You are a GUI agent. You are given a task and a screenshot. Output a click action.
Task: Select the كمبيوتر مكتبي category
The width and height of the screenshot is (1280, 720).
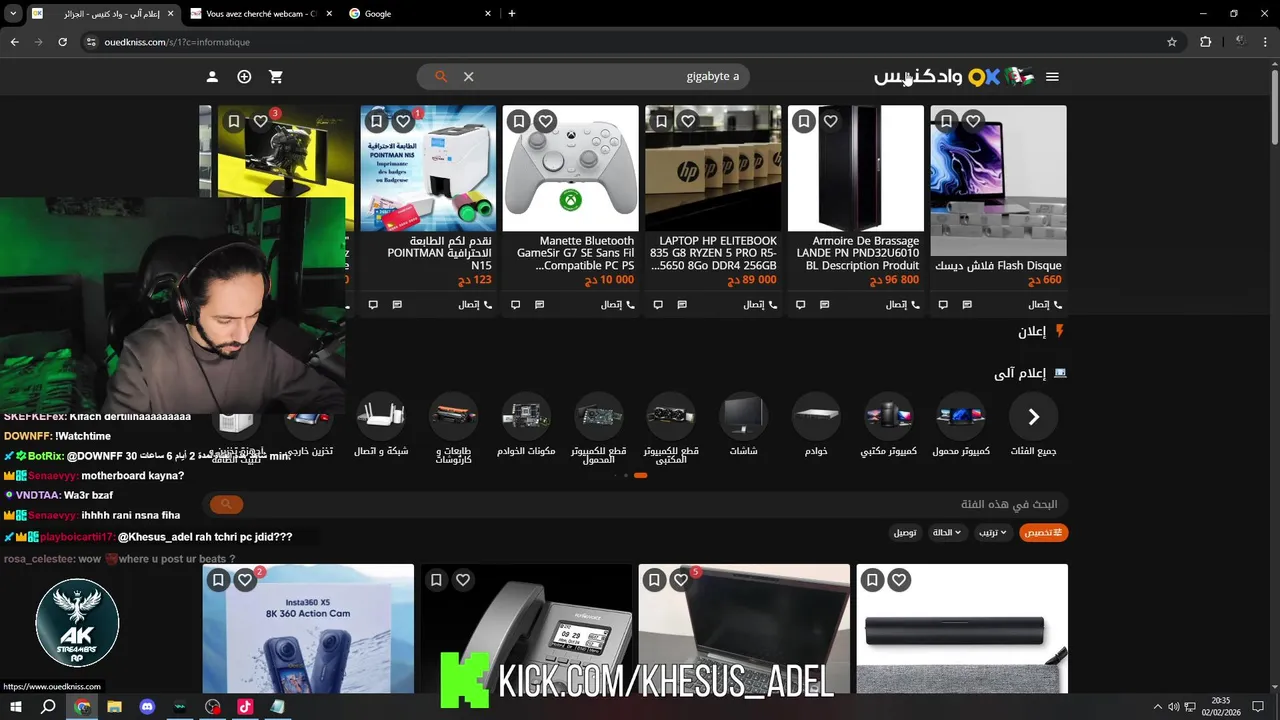click(888, 427)
